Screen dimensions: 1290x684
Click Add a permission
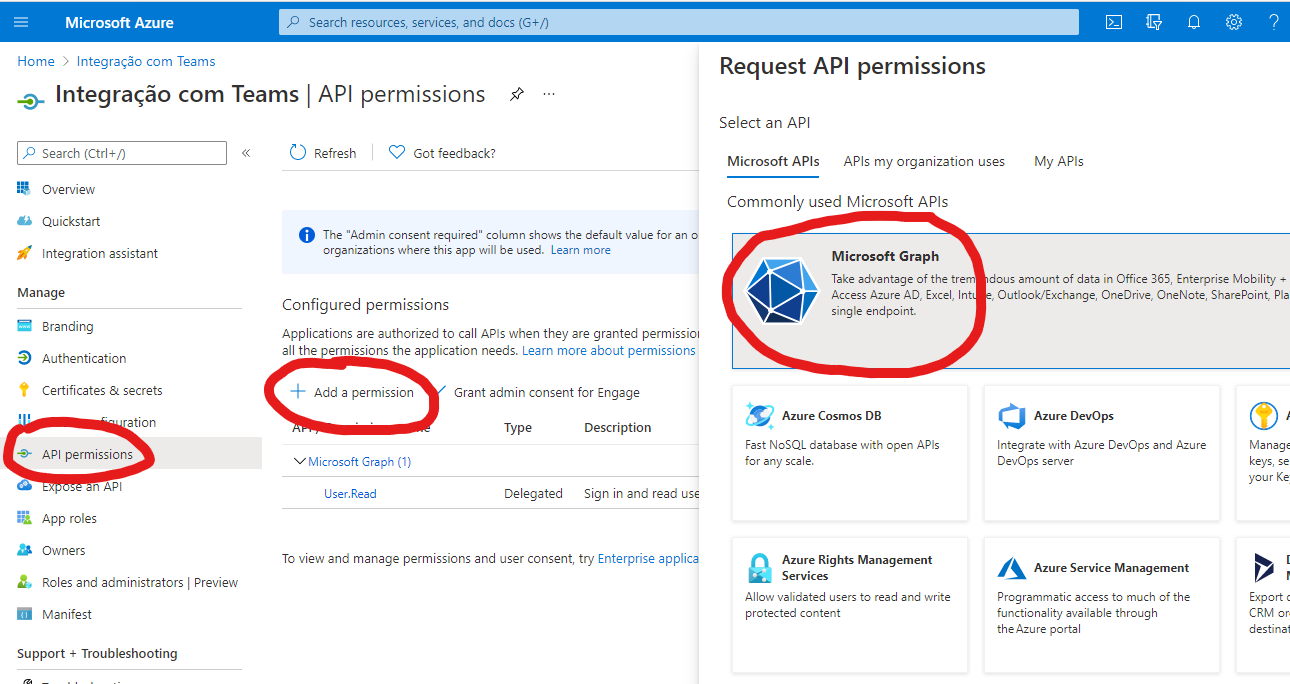[x=352, y=392]
